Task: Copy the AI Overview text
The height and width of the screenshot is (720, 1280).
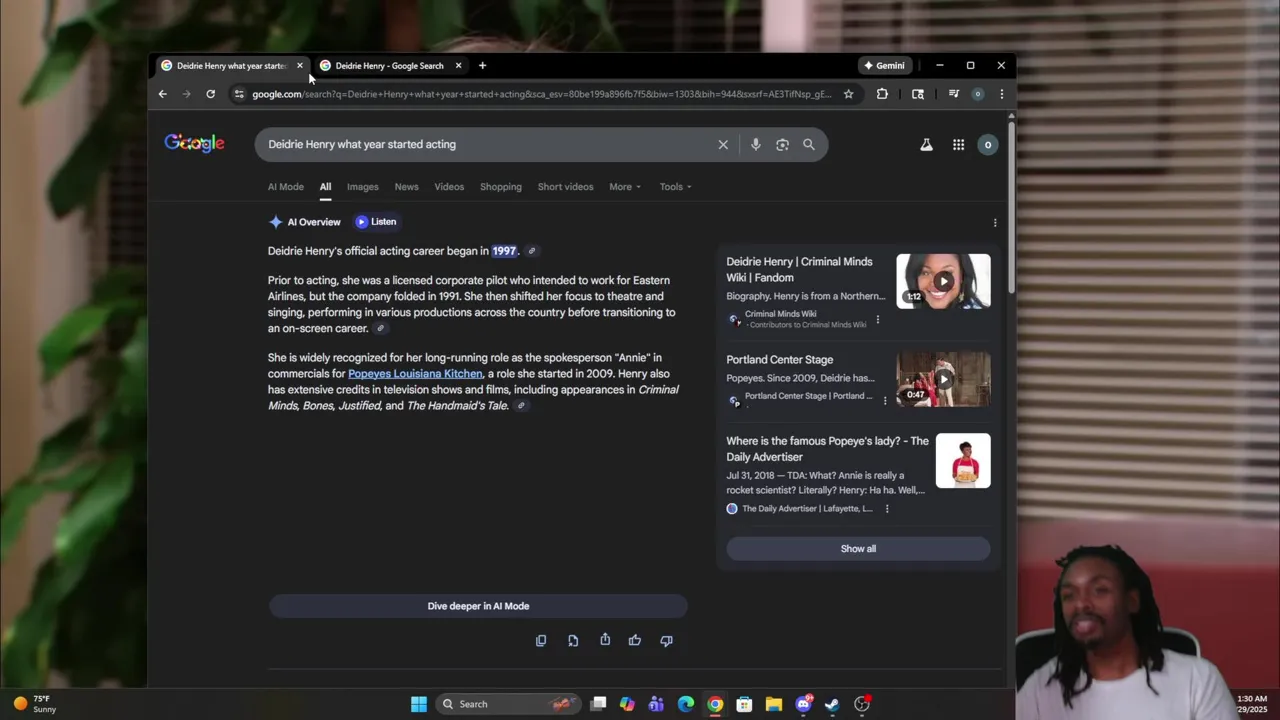Action: tap(541, 641)
